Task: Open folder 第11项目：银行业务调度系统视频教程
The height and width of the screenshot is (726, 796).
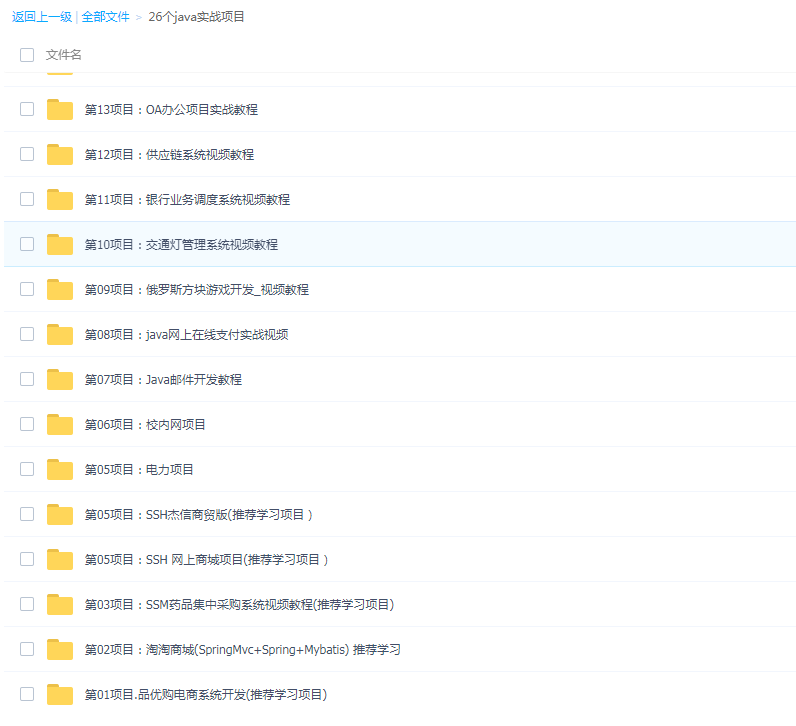Action: point(187,200)
